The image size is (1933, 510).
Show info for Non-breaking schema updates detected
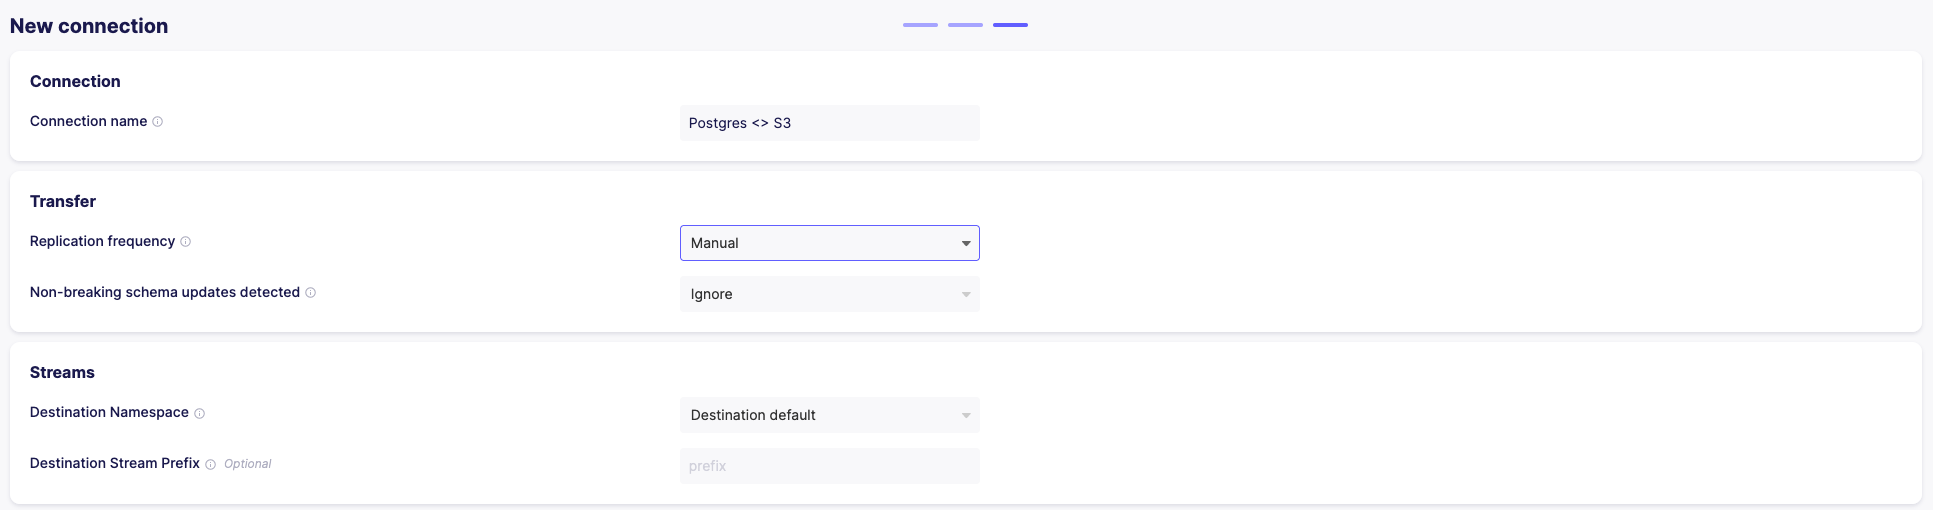click(310, 293)
